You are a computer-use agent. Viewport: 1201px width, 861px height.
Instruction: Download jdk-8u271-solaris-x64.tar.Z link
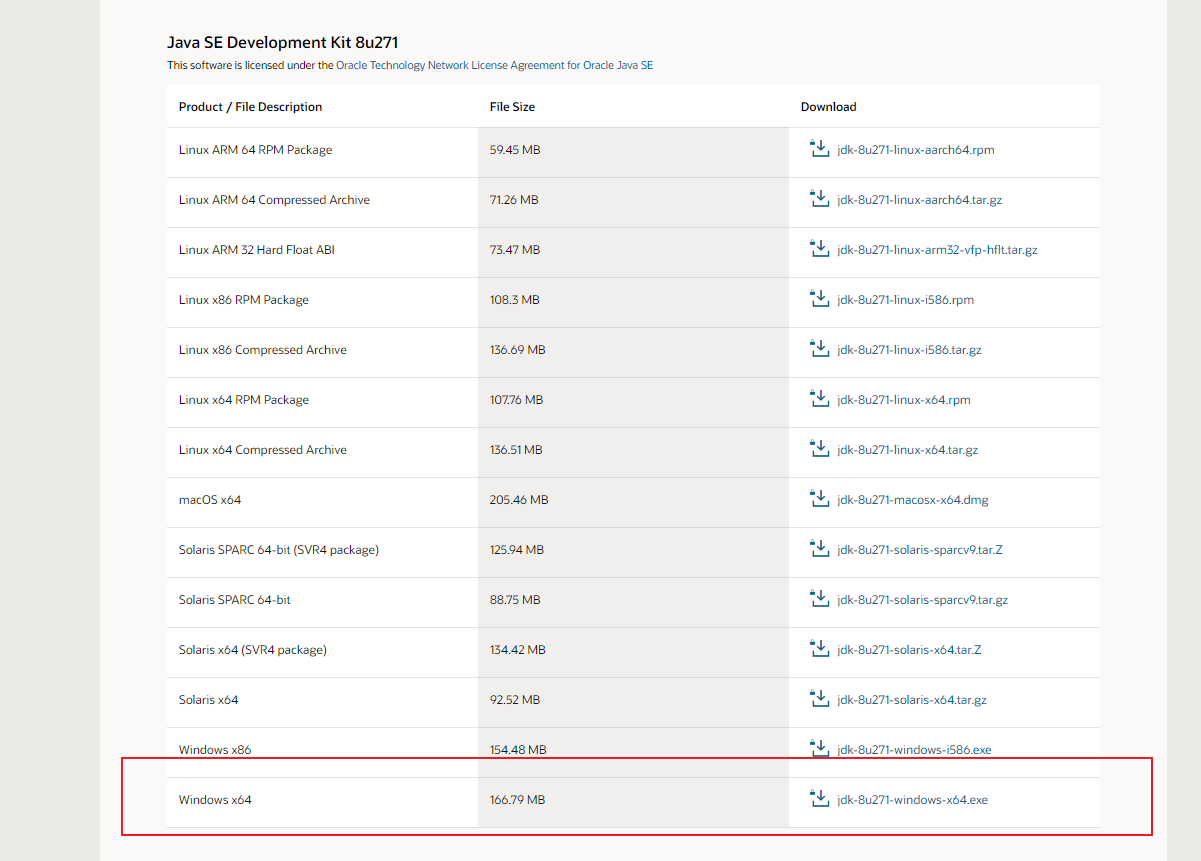click(910, 650)
